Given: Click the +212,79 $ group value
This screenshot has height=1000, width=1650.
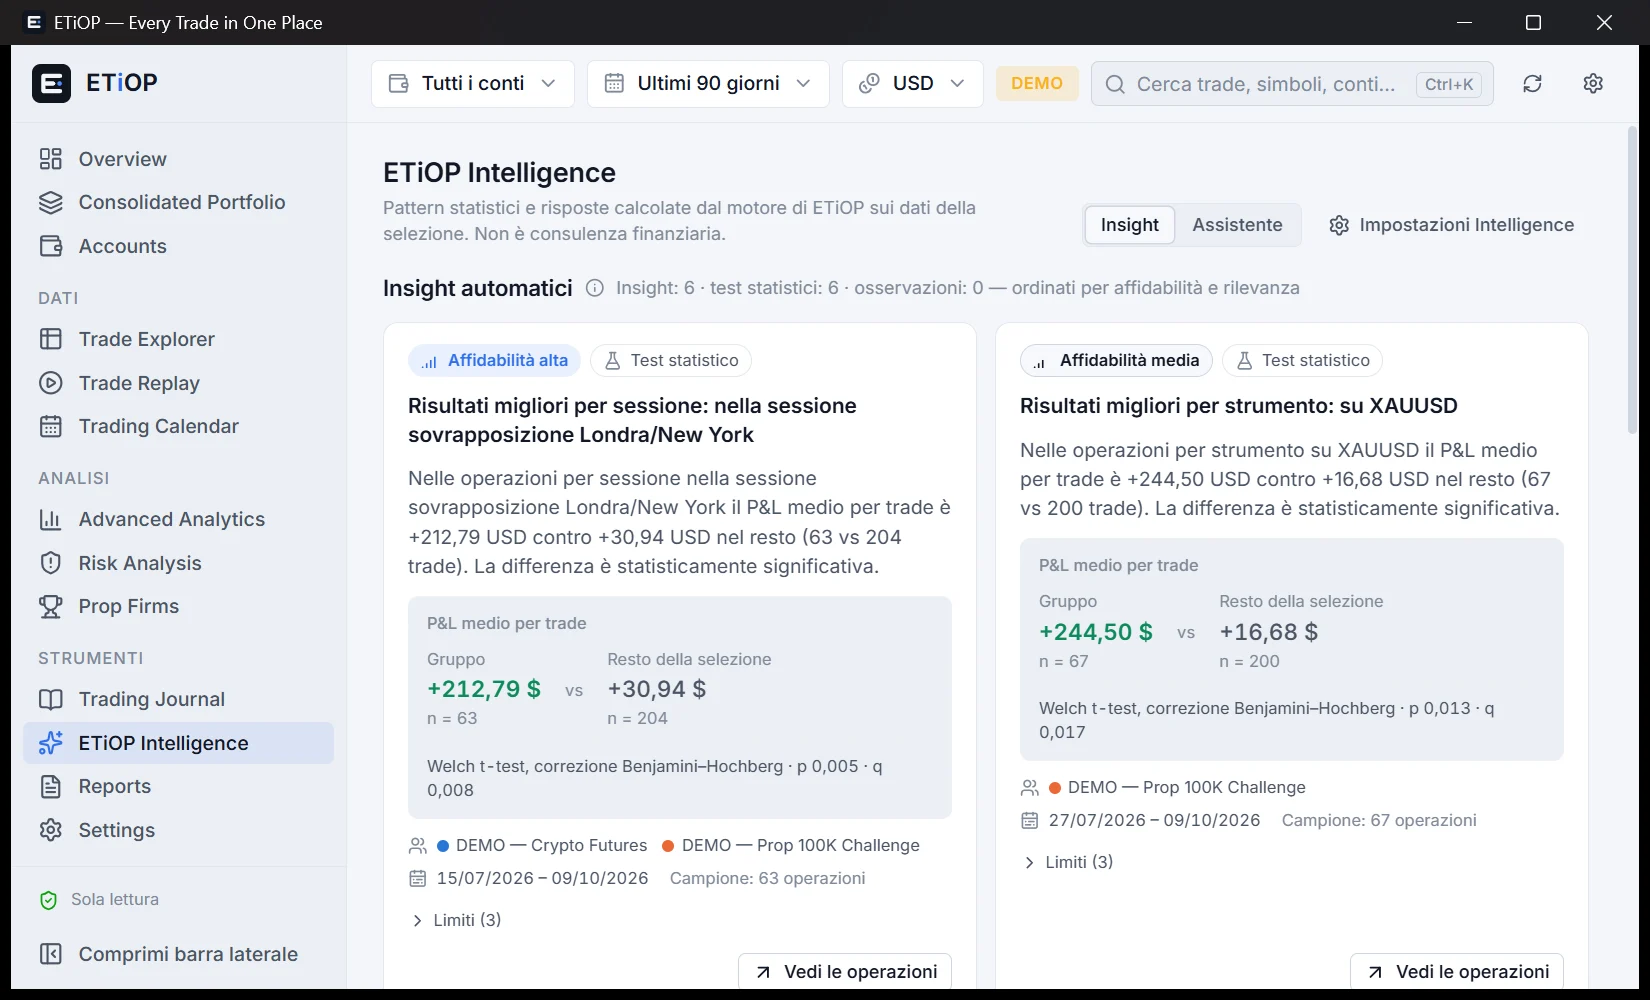Looking at the screenshot, I should click(x=484, y=689).
